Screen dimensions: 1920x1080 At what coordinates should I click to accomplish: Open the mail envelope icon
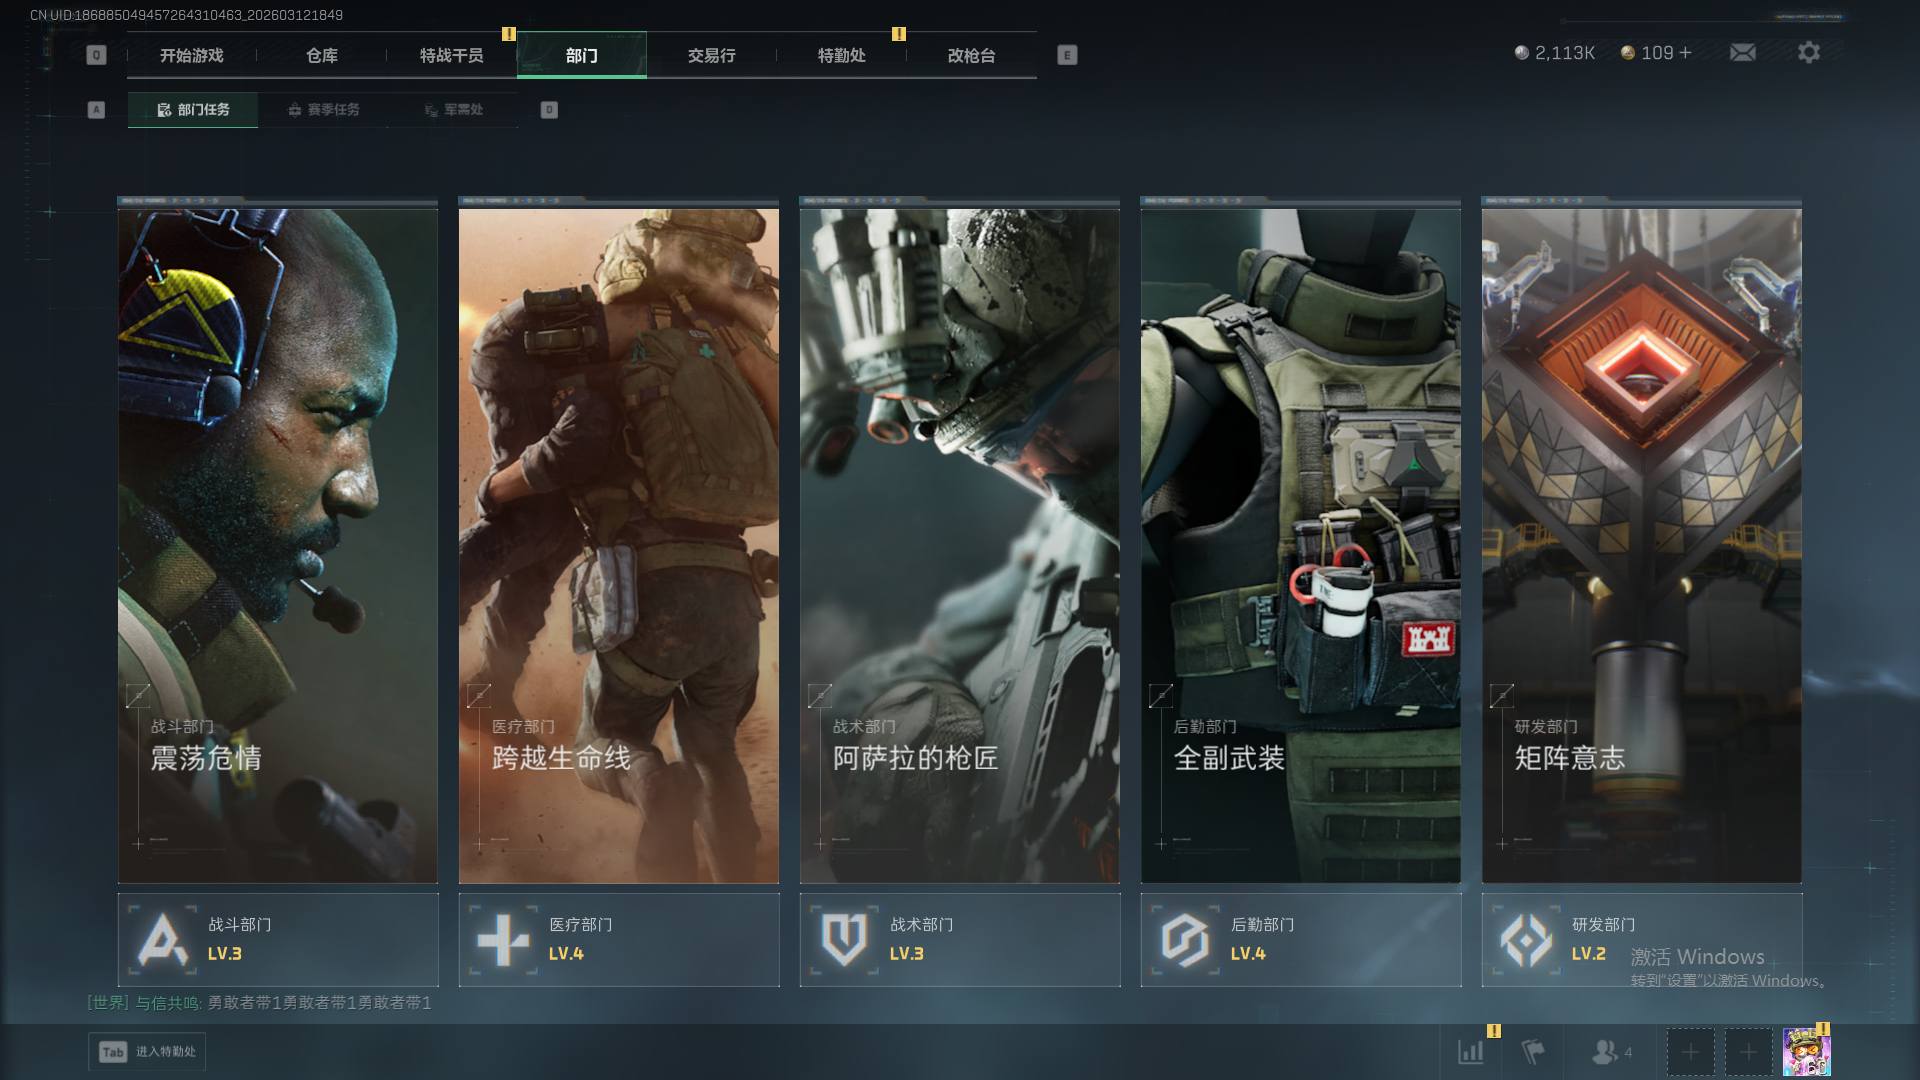[1742, 52]
